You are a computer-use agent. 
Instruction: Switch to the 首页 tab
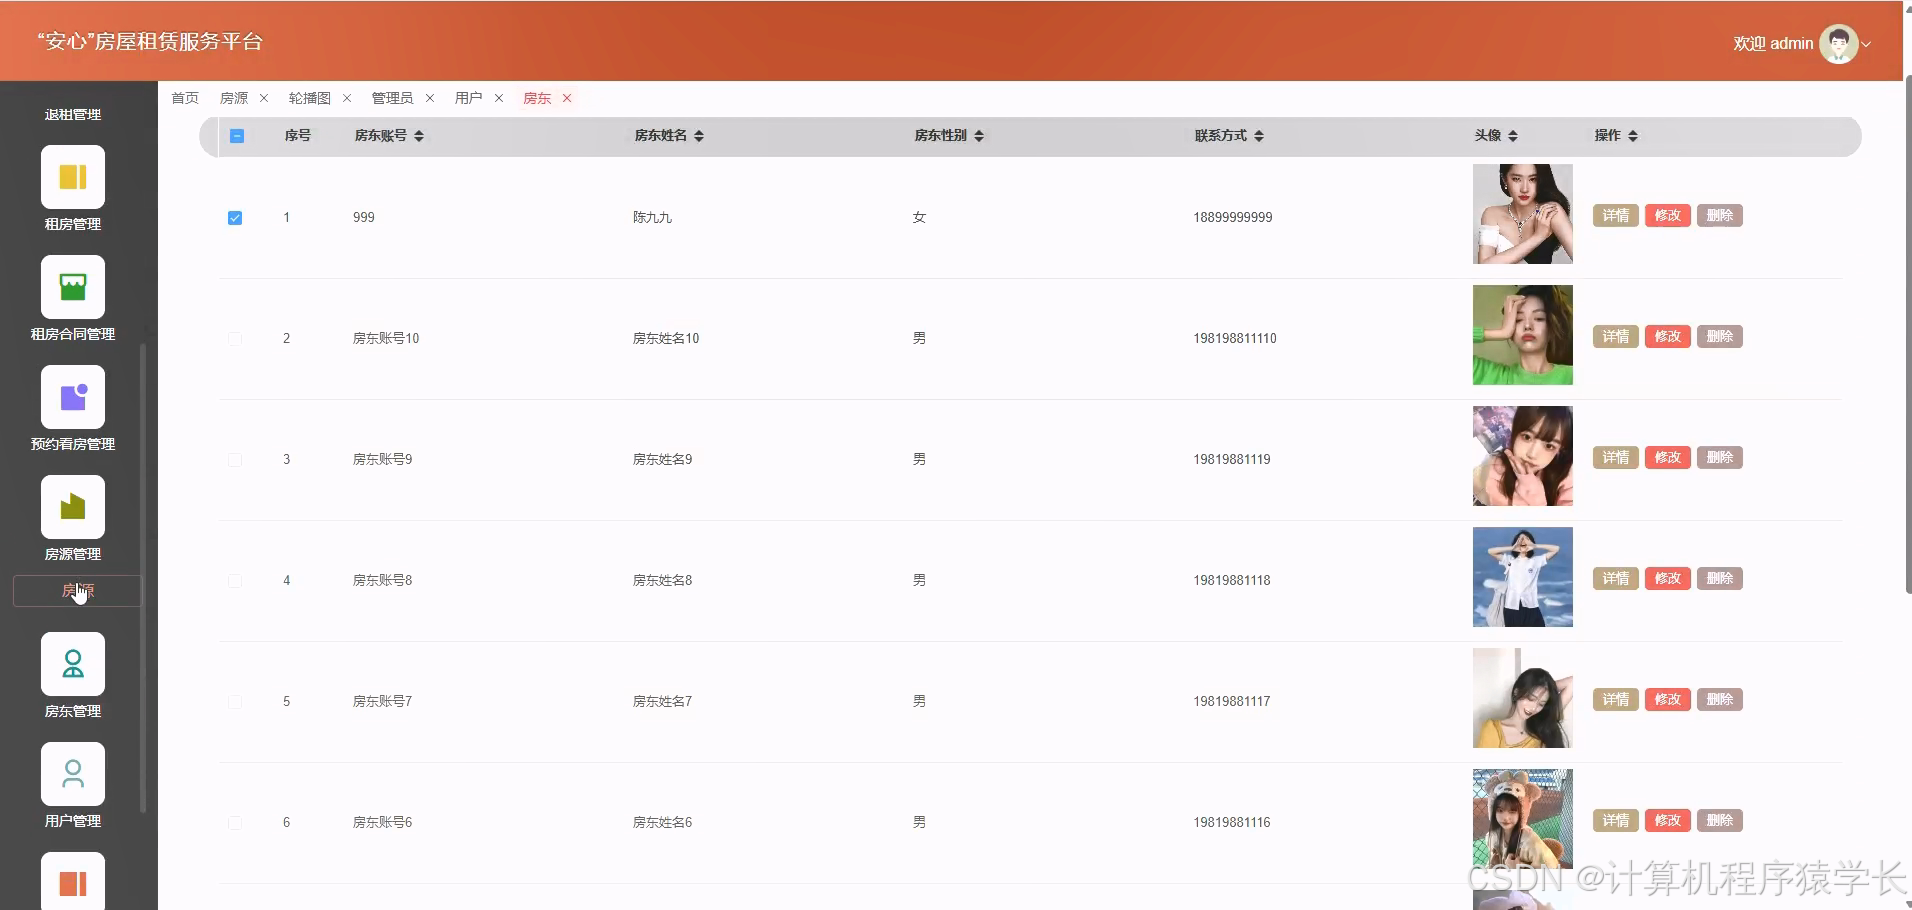point(185,98)
